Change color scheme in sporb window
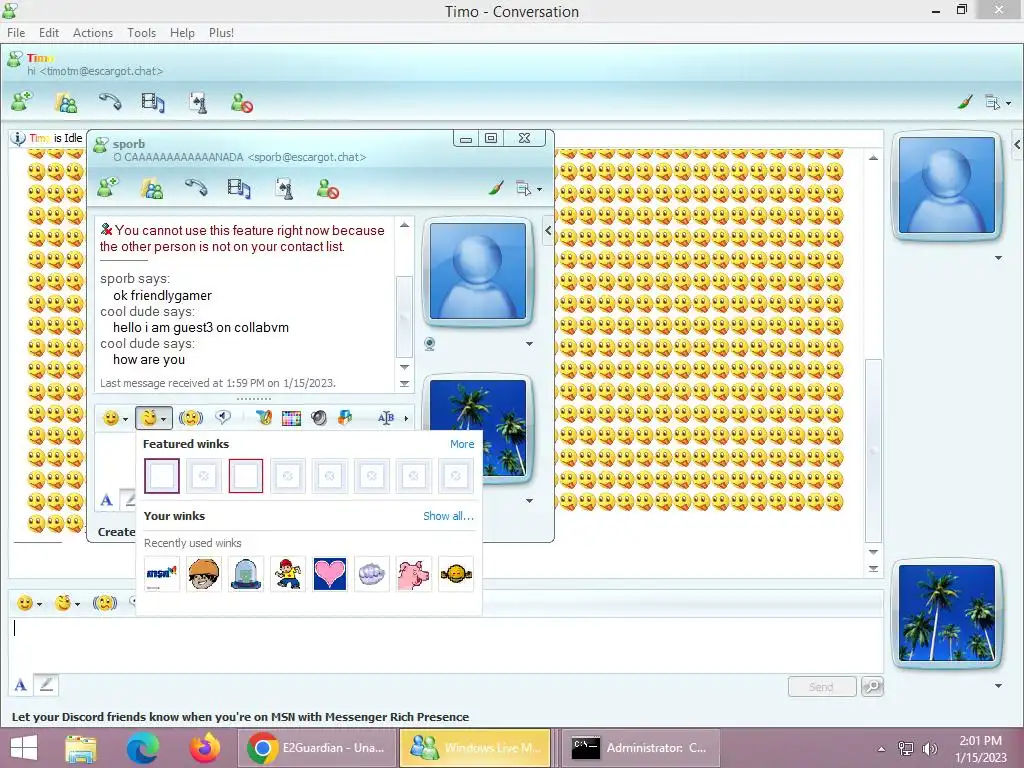Viewport: 1024px width, 768px height. (496, 188)
